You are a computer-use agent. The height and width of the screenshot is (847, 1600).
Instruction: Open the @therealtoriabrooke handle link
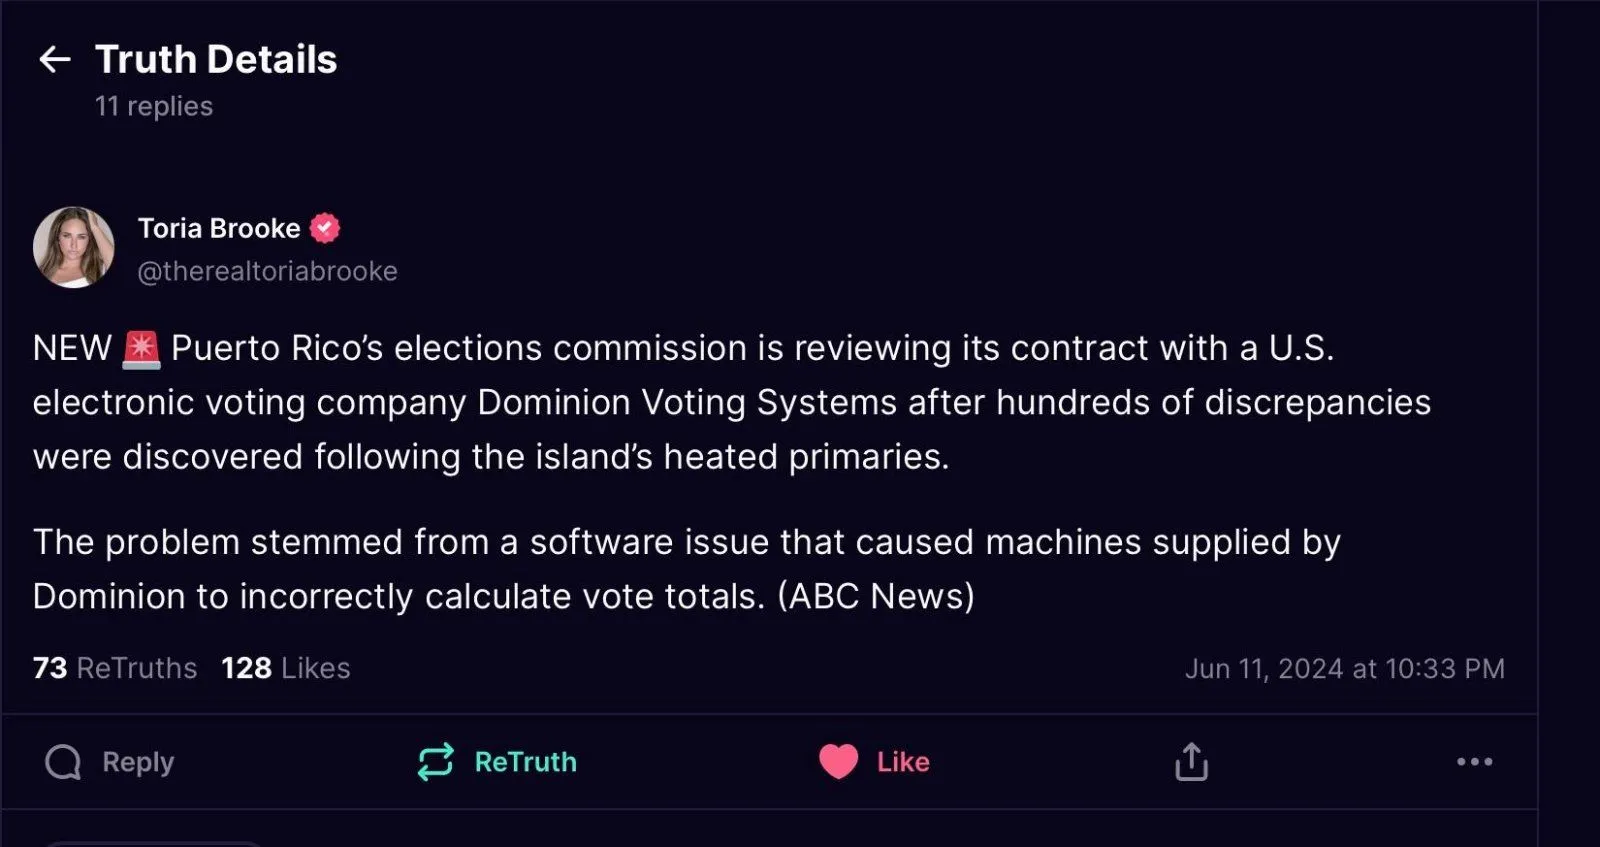[267, 271]
